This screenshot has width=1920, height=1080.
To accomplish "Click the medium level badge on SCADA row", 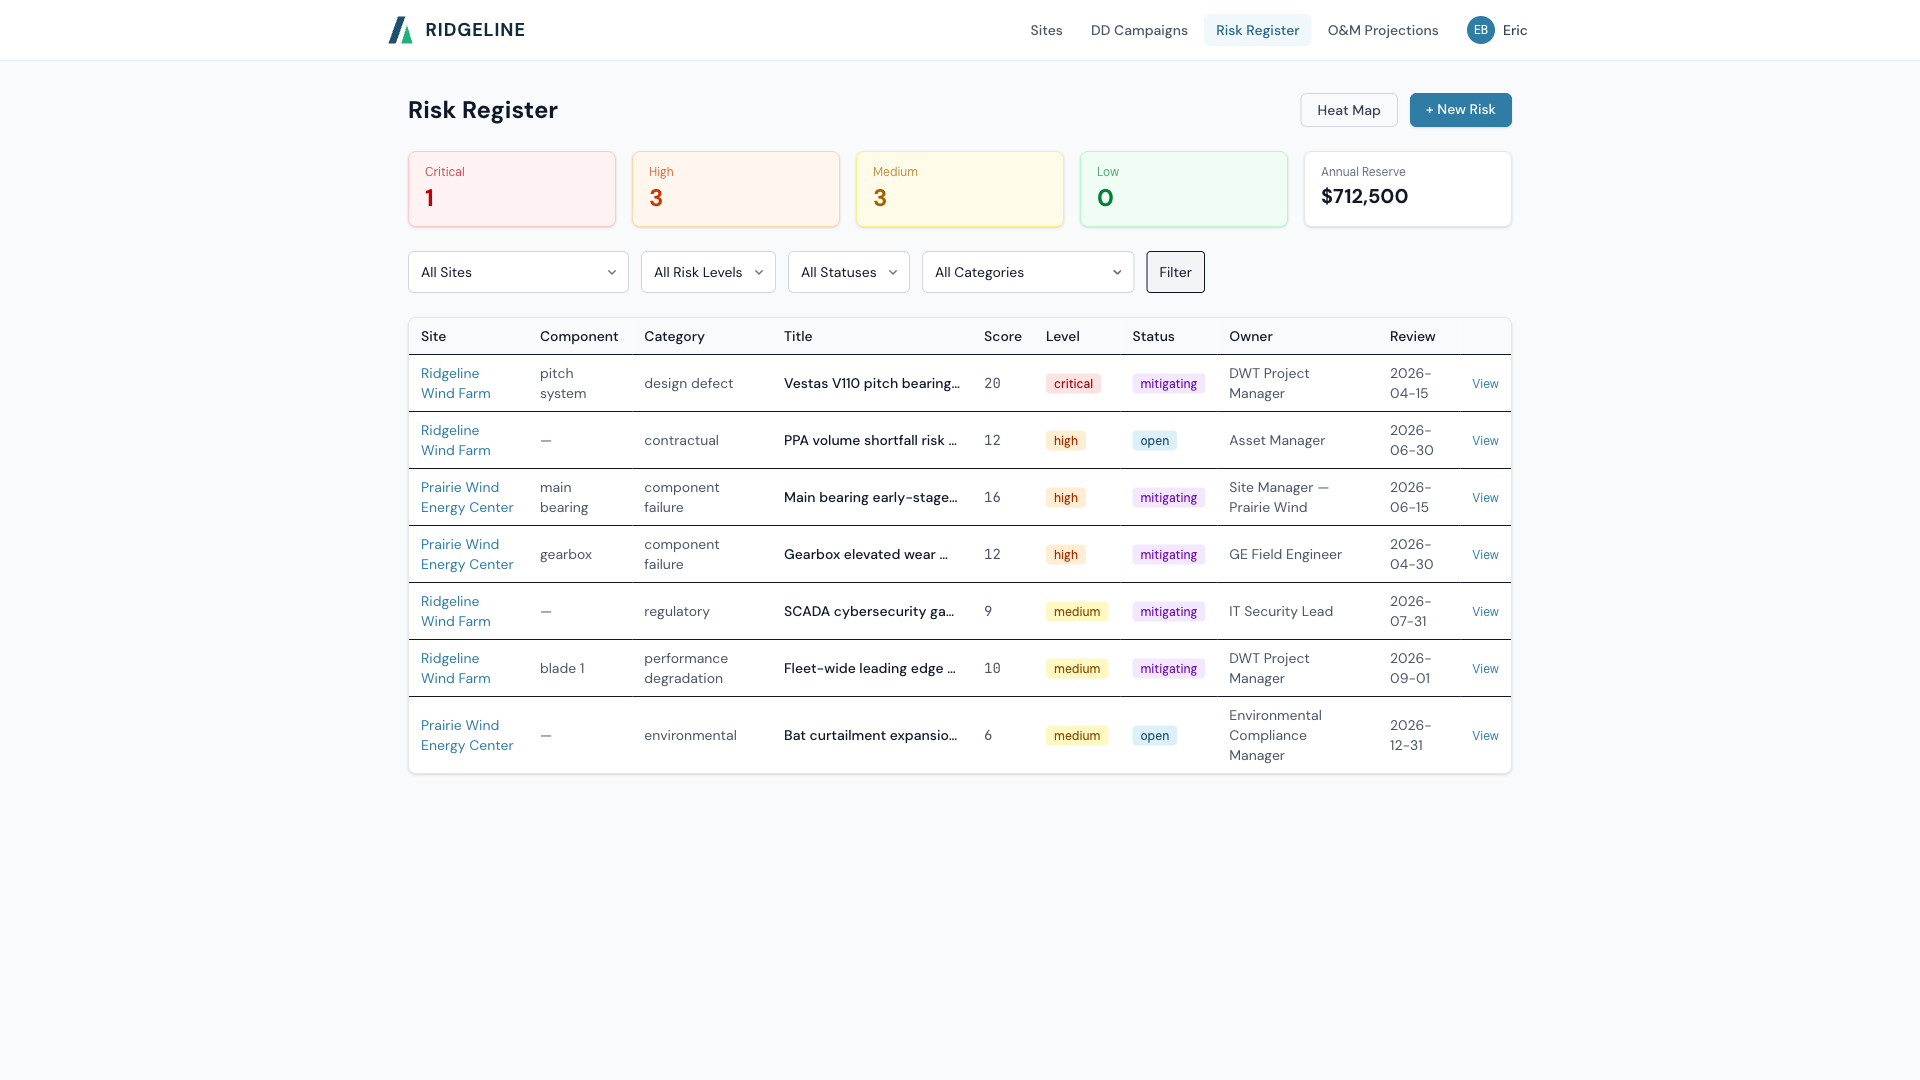I will [x=1076, y=611].
